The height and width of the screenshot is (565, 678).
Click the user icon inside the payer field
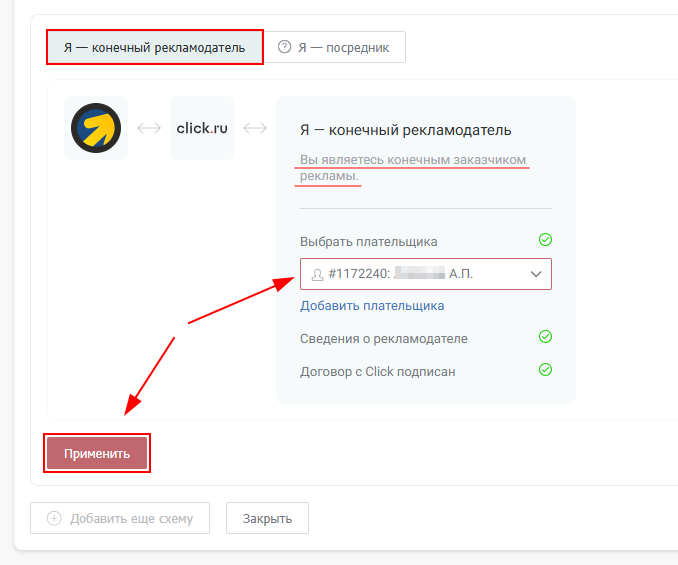coord(317,274)
